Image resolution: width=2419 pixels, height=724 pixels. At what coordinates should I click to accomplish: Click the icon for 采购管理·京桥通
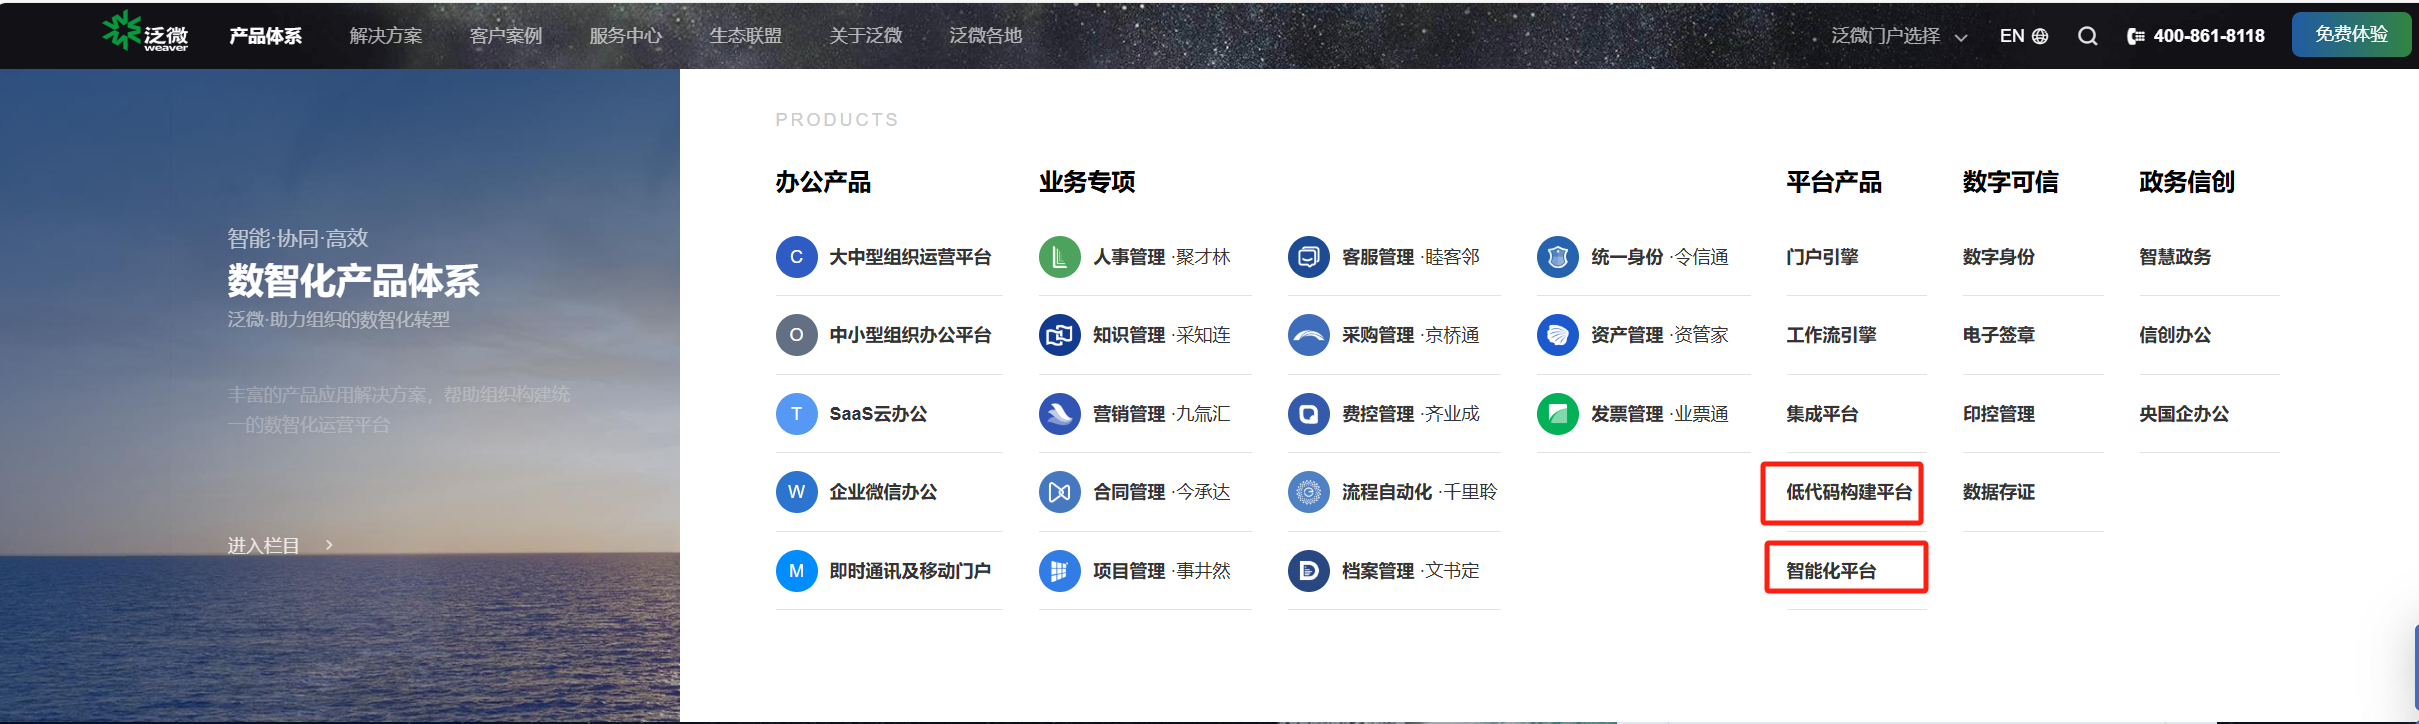coord(1308,335)
